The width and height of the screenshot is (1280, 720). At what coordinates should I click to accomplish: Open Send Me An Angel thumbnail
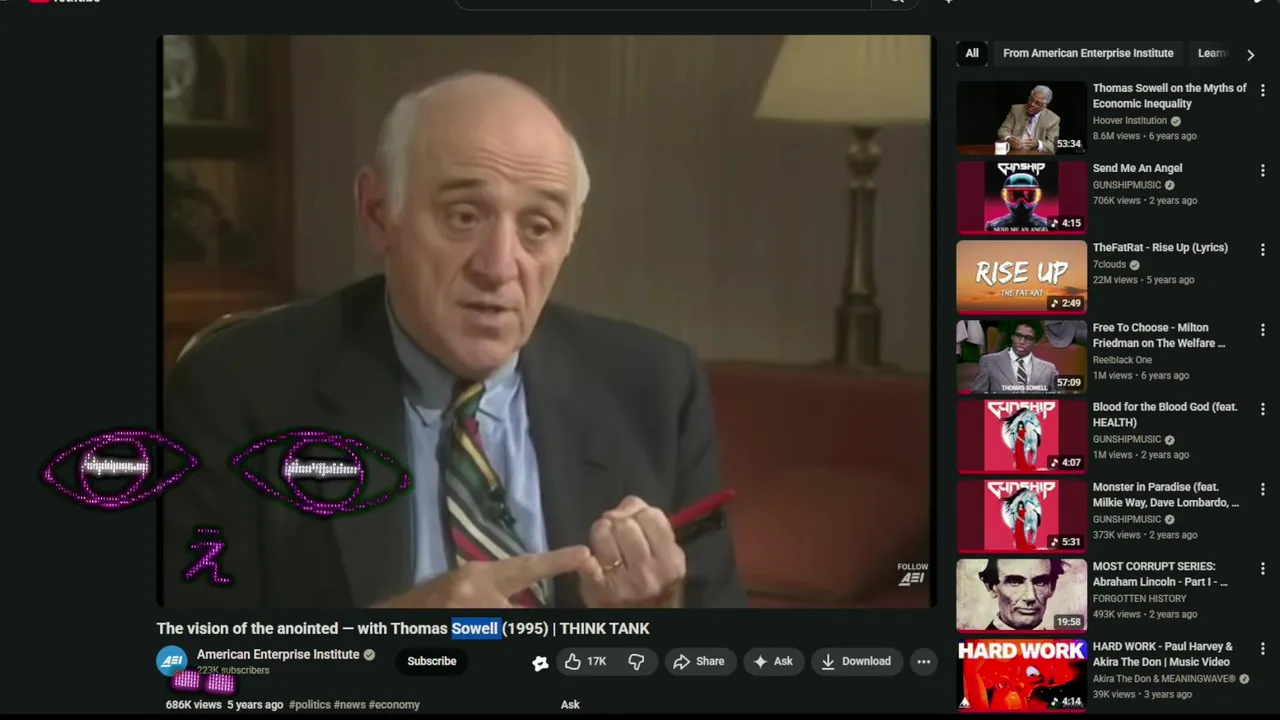pos(1021,197)
